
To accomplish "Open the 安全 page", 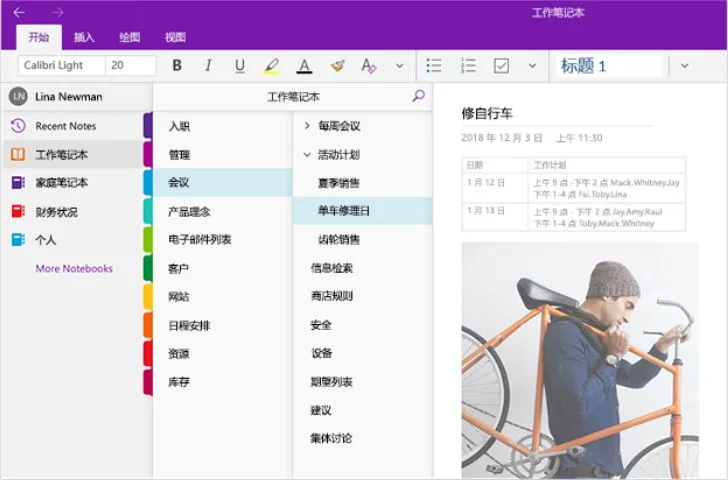I will pyautogui.click(x=363, y=325).
